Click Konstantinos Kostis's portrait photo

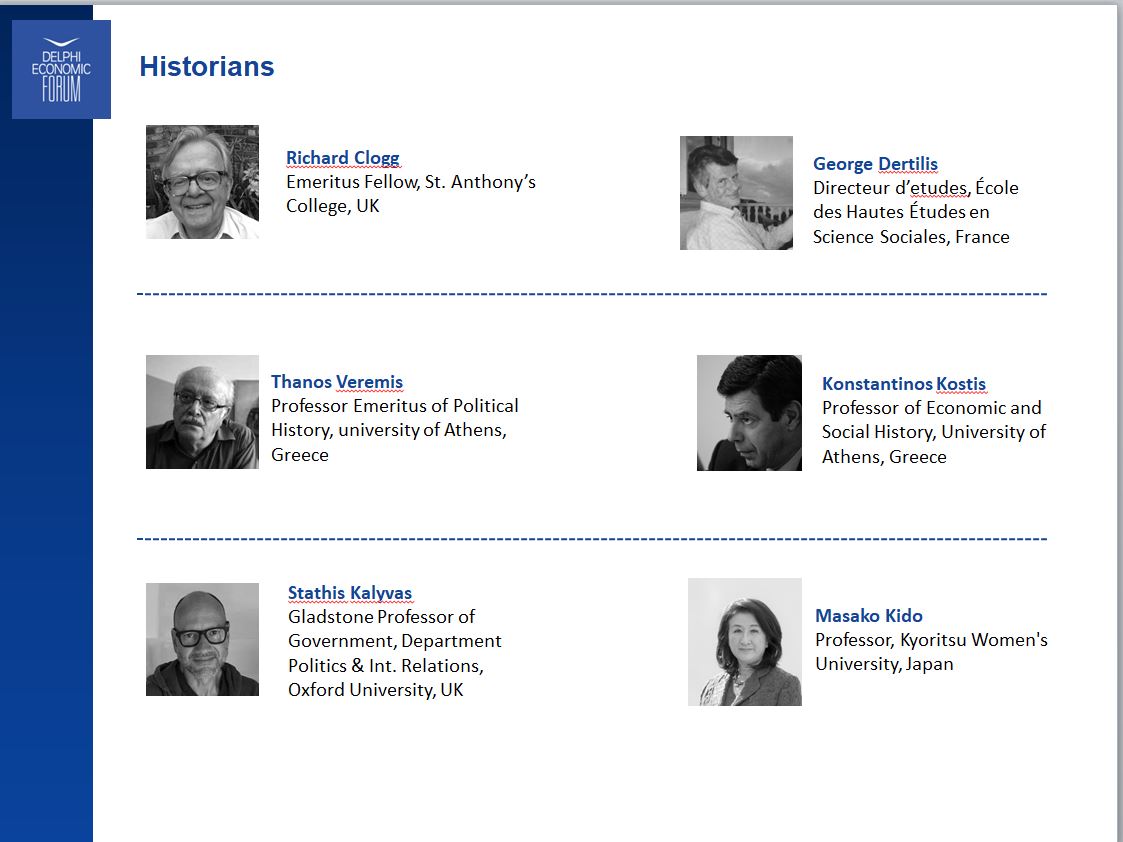tap(749, 413)
